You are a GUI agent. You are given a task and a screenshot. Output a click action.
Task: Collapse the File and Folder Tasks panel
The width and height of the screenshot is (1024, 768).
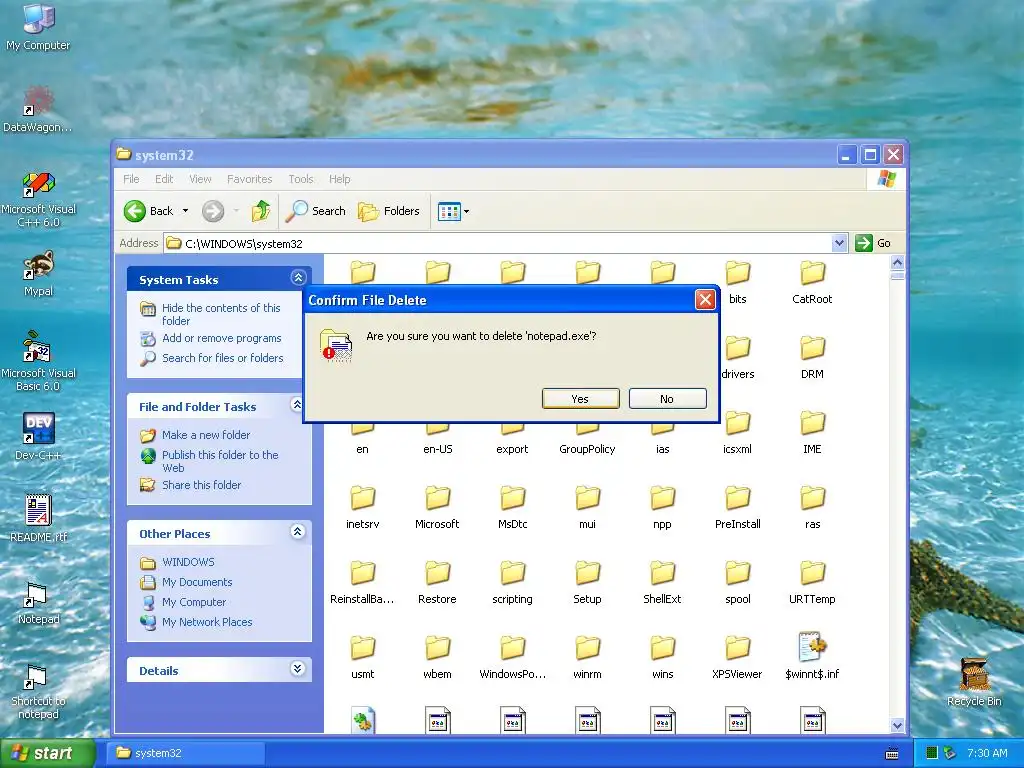(296, 405)
